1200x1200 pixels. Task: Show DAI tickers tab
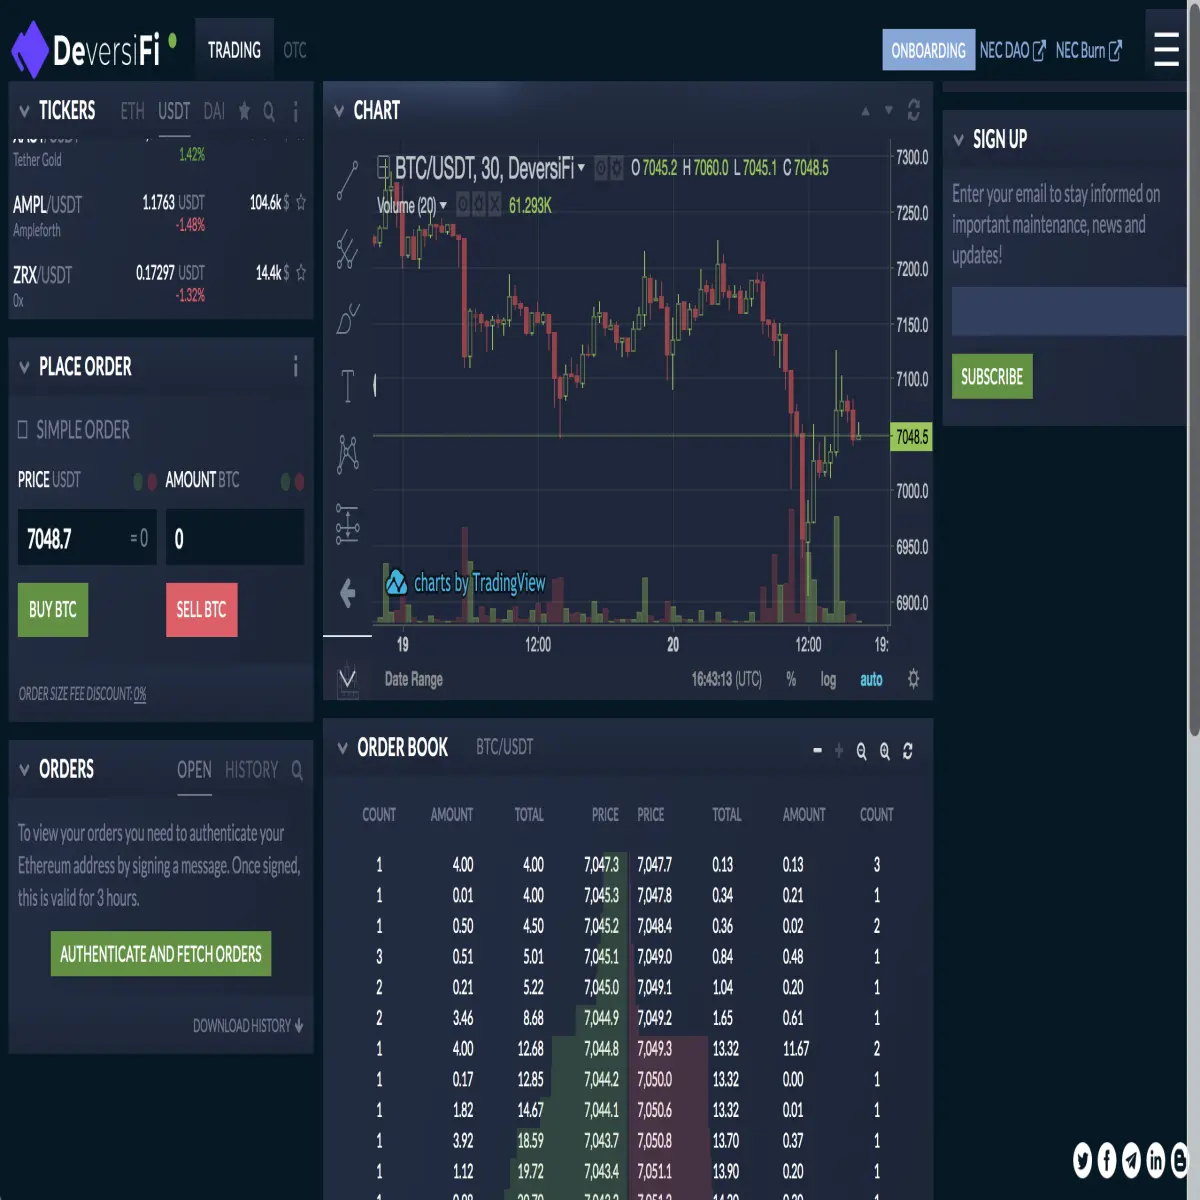[x=214, y=111]
